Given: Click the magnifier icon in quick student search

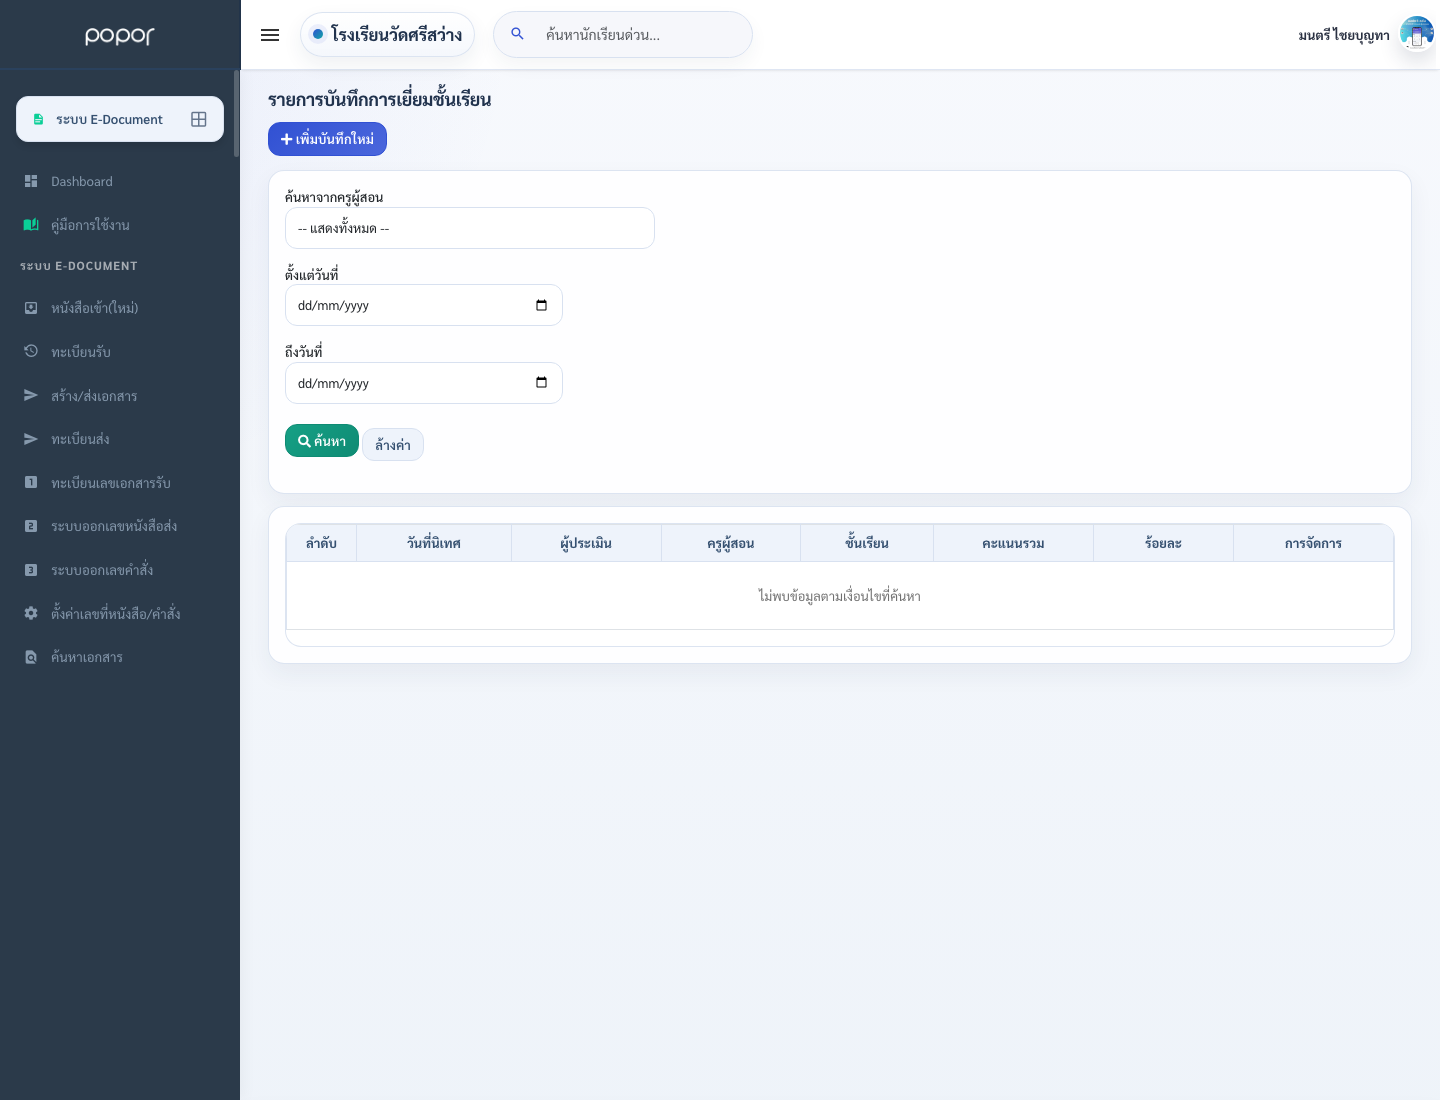Looking at the screenshot, I should (x=517, y=34).
